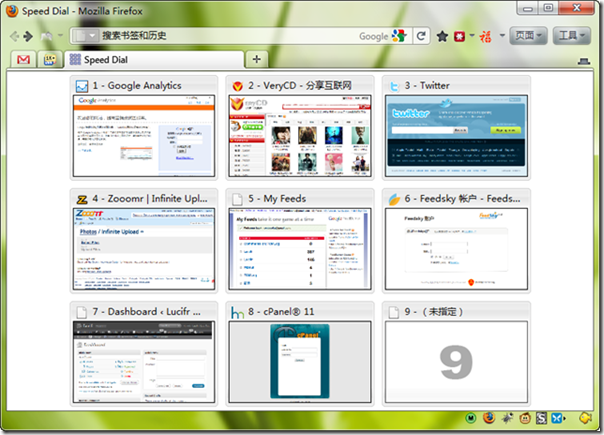Click the faded home icon in toolbar
Screen dimensions: 604x435
pyautogui.click(x=47, y=36)
